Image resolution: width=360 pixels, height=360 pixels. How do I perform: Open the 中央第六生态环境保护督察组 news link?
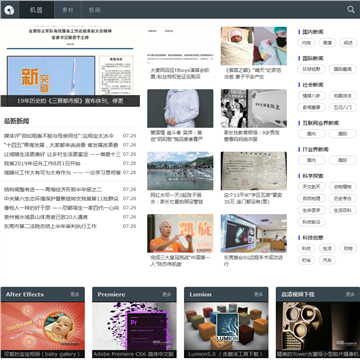[x=61, y=198]
